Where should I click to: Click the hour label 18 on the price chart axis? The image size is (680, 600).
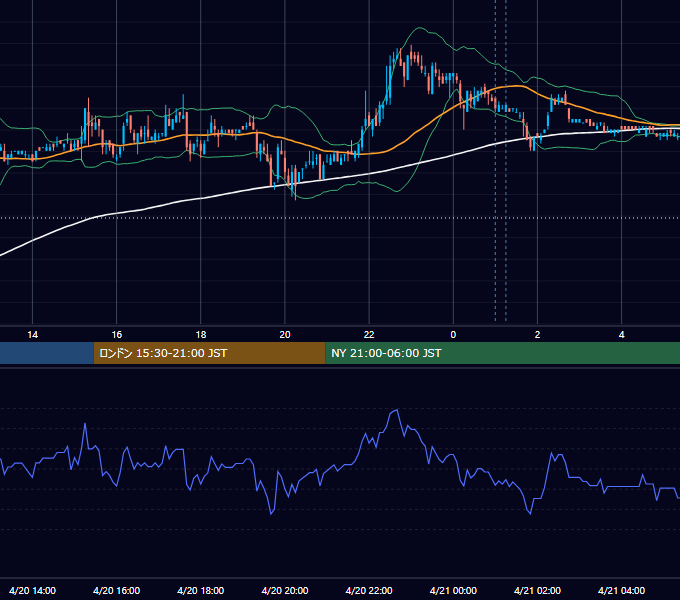tap(201, 335)
